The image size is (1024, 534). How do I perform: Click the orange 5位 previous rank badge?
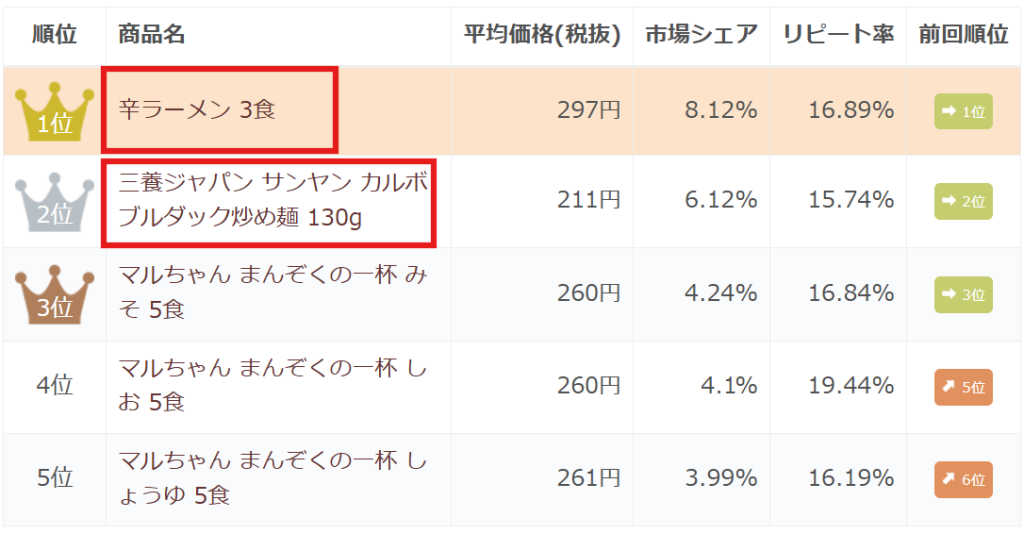(x=963, y=387)
